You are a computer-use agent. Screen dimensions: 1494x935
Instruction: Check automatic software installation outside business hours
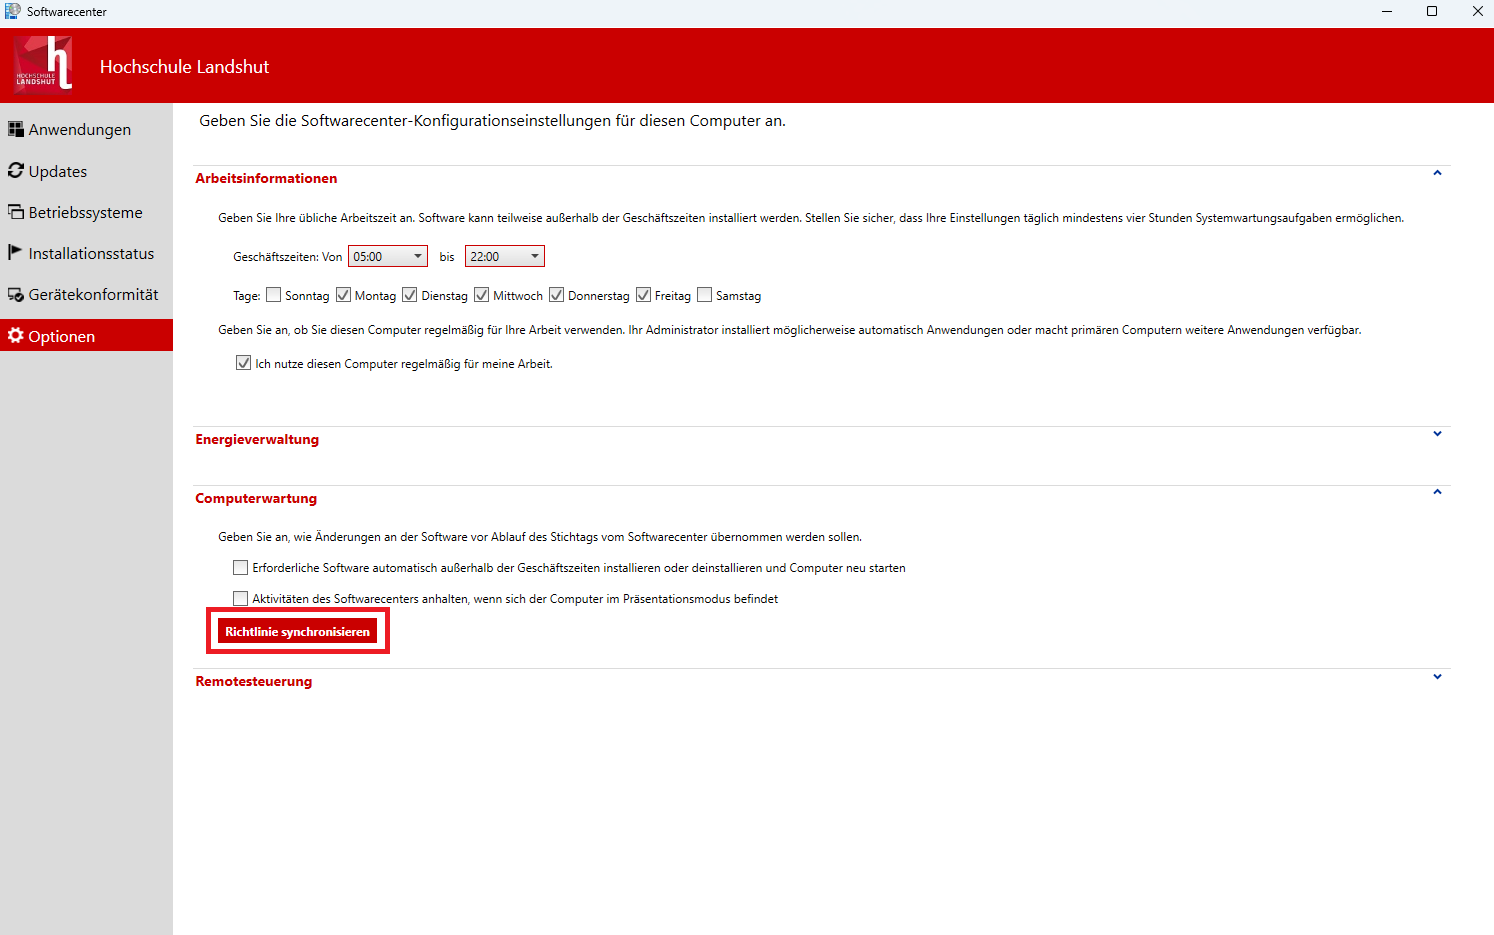point(240,567)
